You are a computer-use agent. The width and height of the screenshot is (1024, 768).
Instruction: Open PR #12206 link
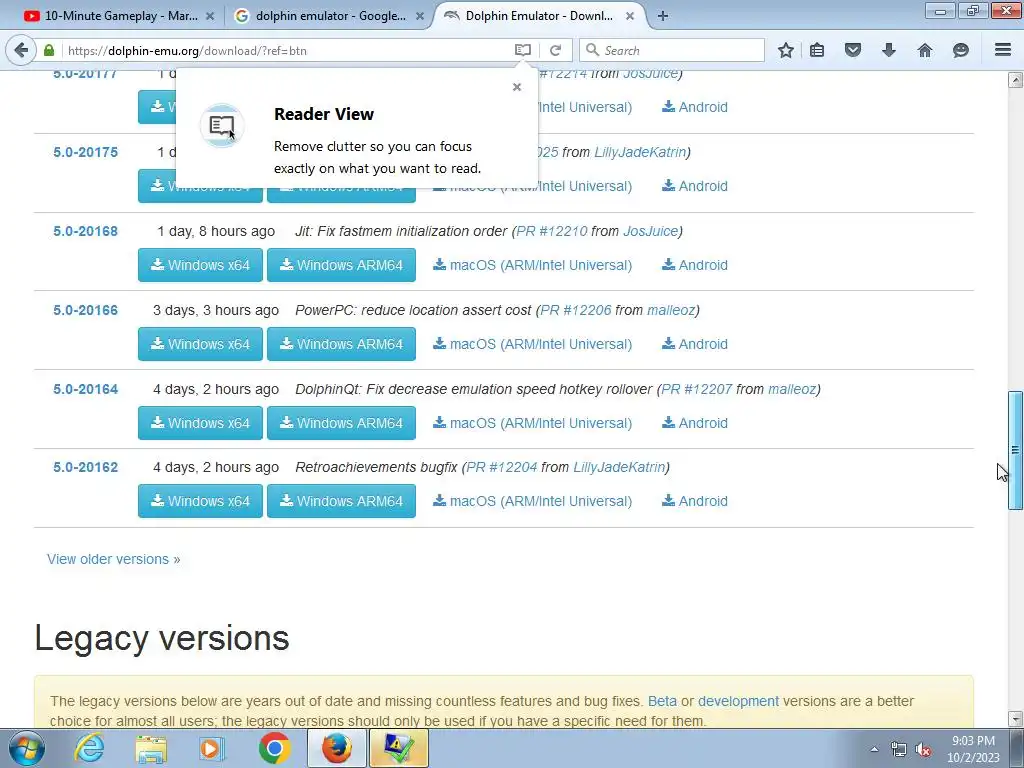click(576, 310)
